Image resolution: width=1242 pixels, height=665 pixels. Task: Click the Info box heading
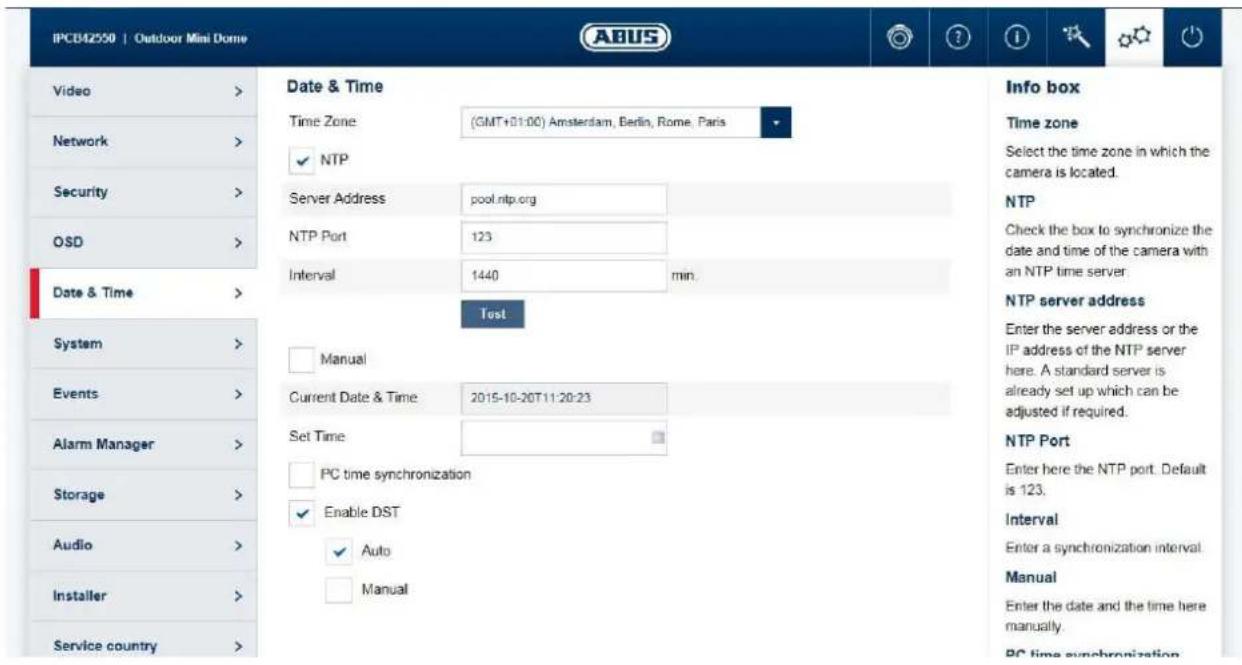[x=1043, y=88]
